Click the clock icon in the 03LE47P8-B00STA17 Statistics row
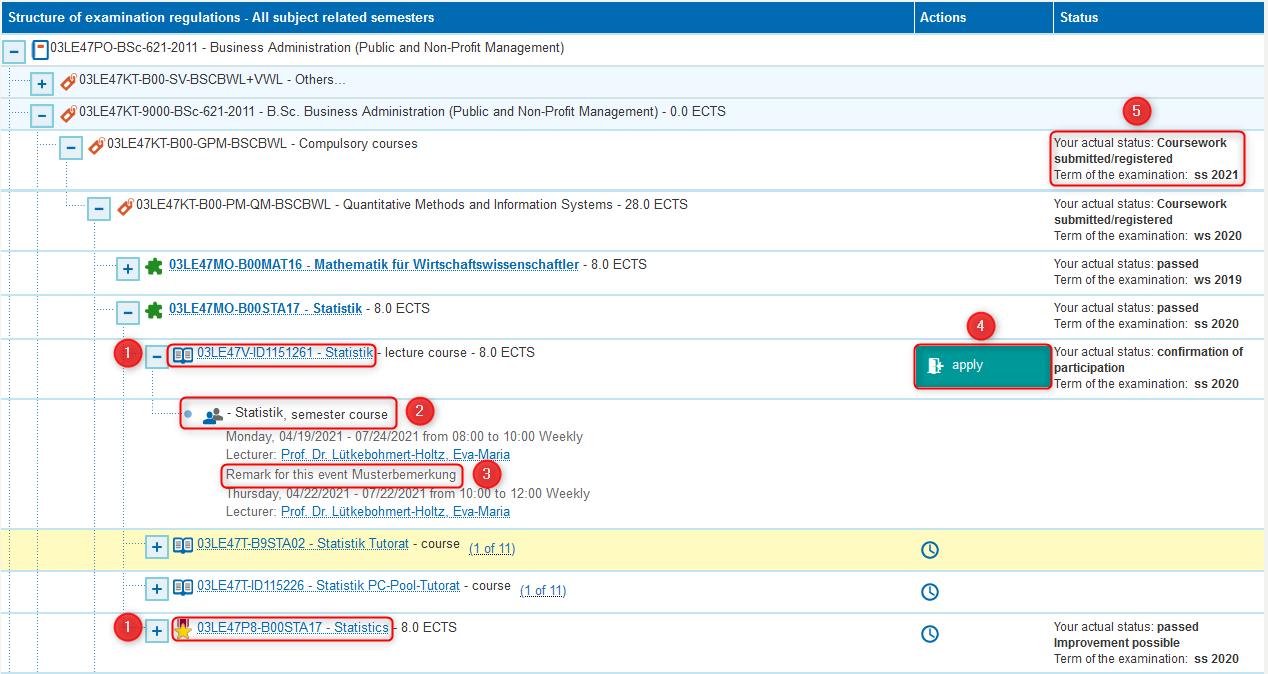 930,634
